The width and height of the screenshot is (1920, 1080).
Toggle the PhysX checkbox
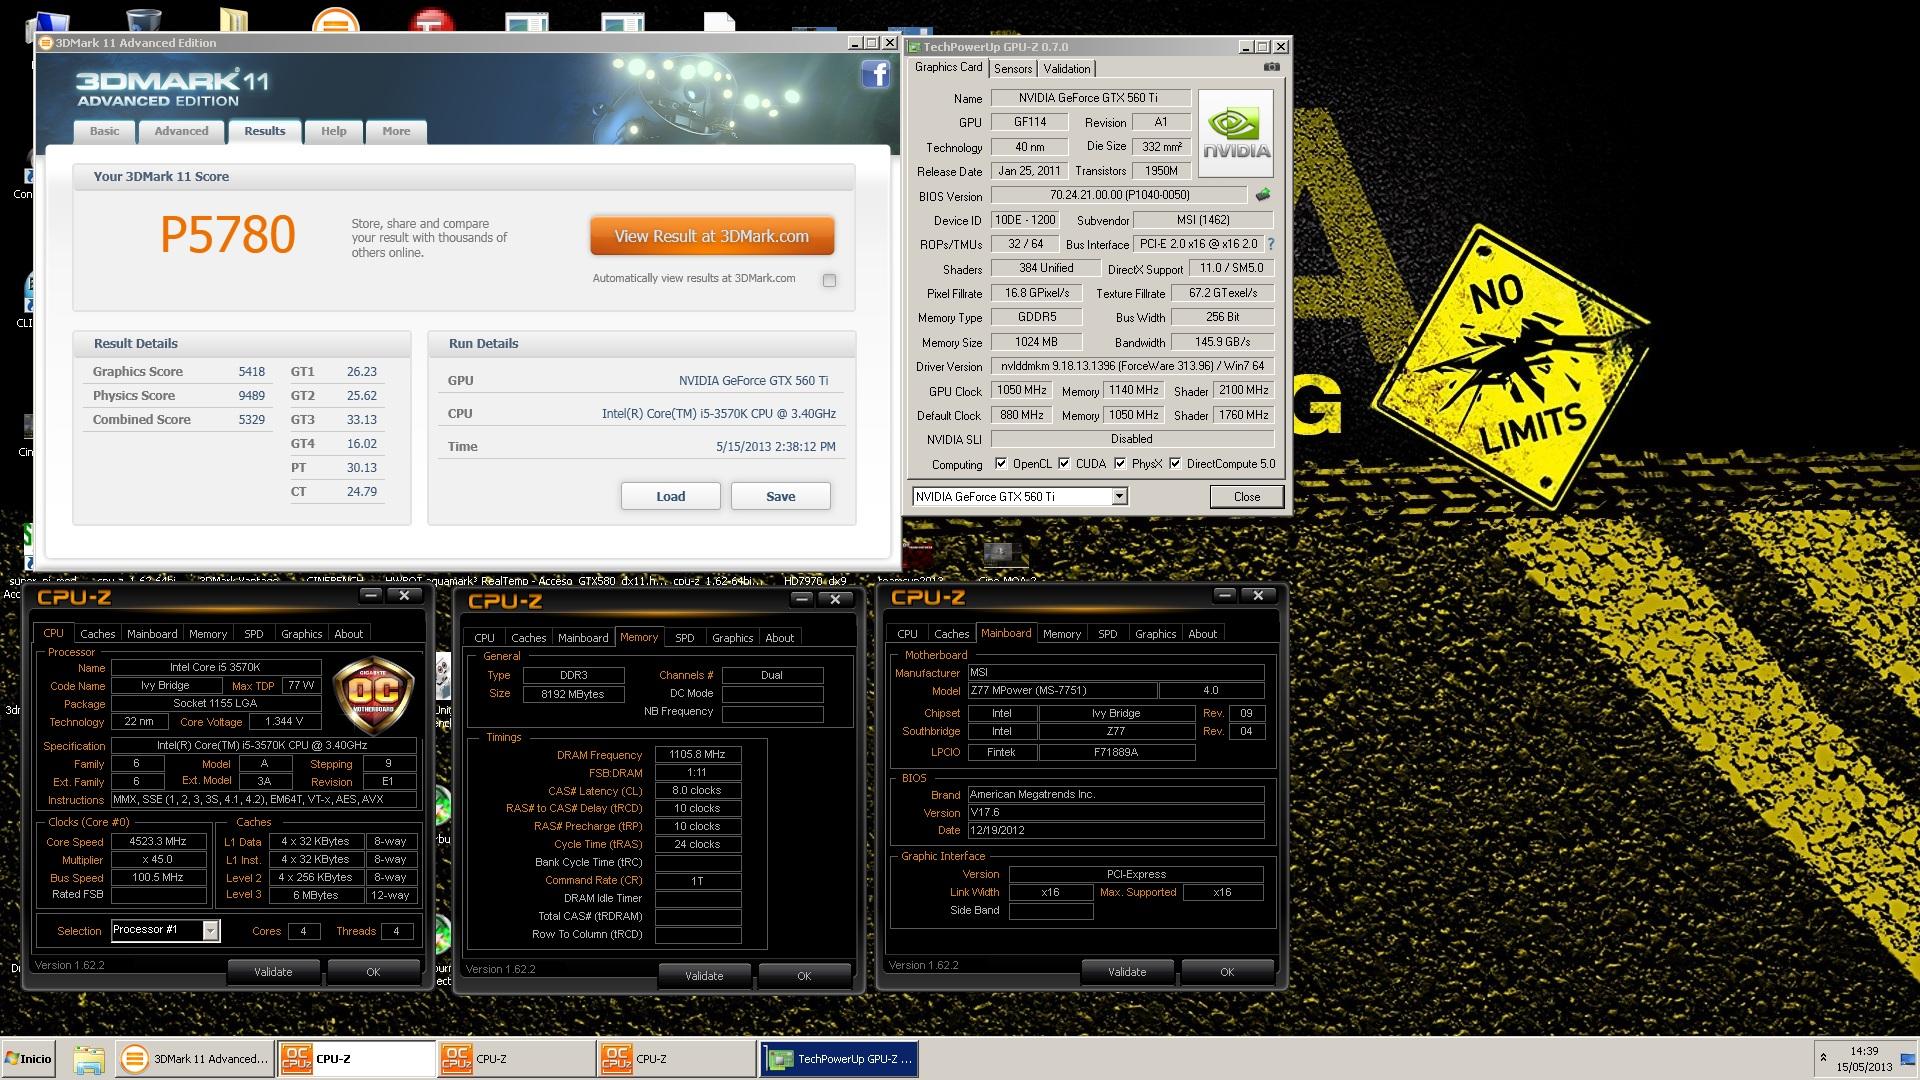click(1120, 464)
